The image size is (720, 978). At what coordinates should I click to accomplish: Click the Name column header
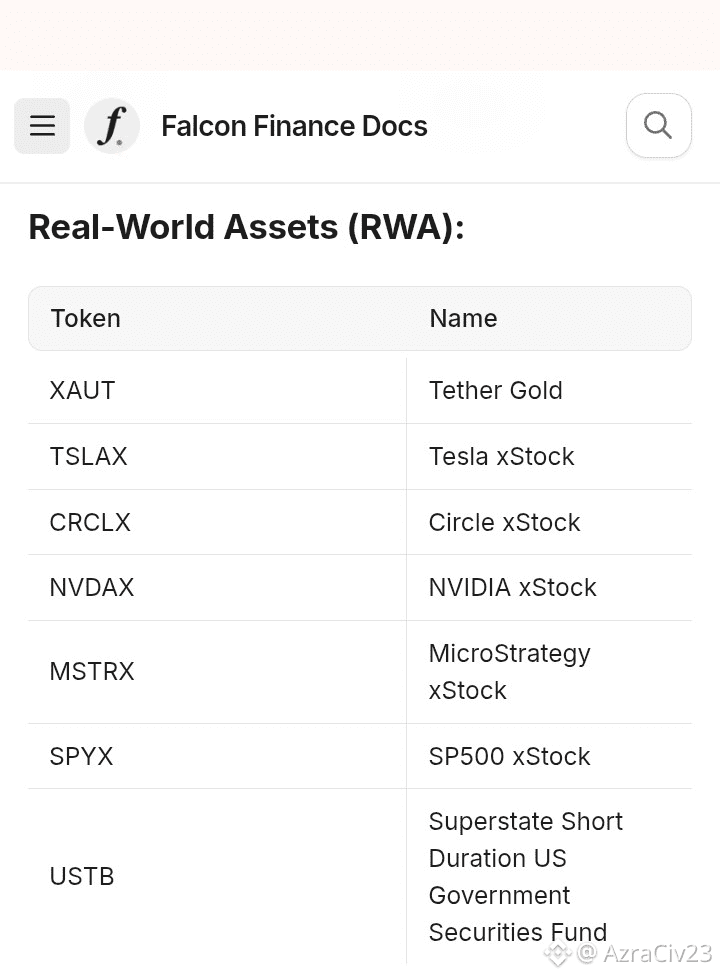(463, 318)
